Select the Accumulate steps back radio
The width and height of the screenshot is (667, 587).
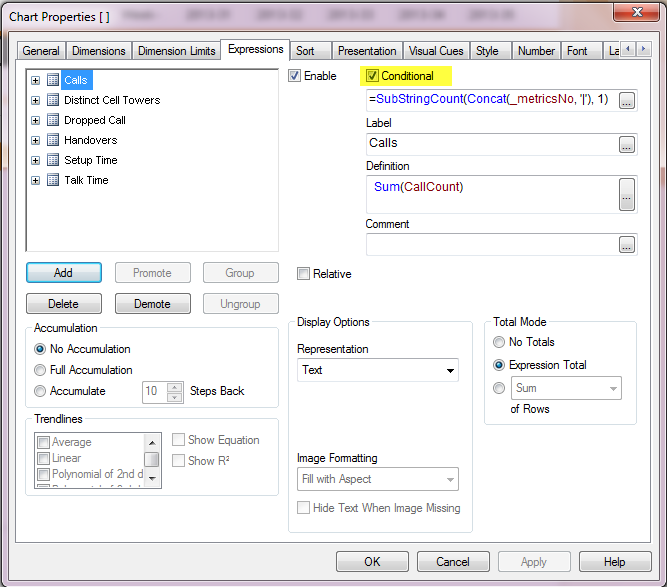point(40,391)
